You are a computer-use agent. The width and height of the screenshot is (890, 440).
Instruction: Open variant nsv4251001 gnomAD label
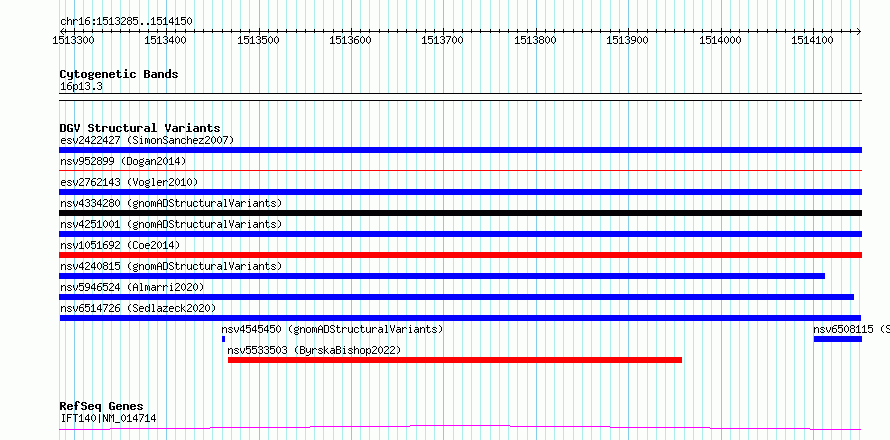click(171, 224)
